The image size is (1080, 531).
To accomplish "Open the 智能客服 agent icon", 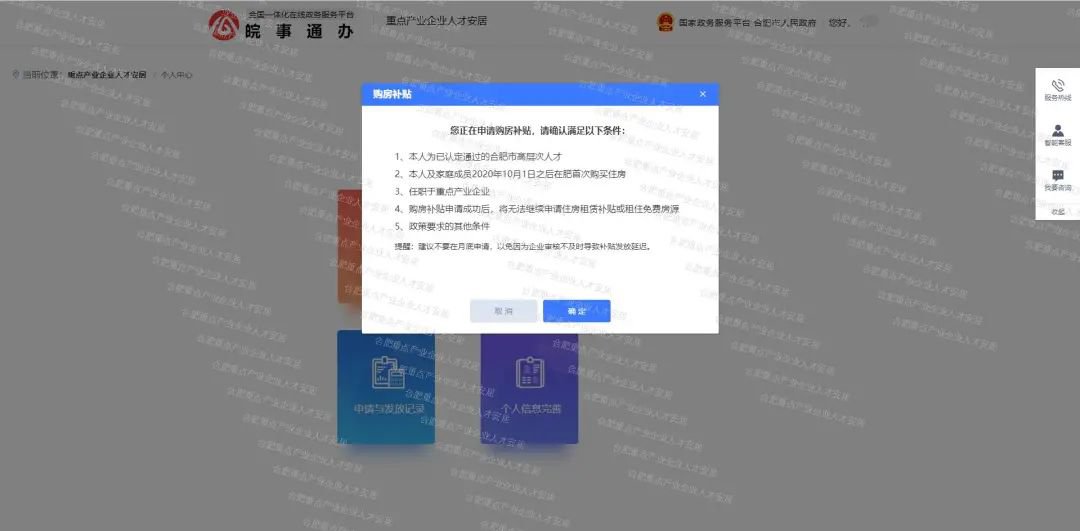I will (1058, 130).
